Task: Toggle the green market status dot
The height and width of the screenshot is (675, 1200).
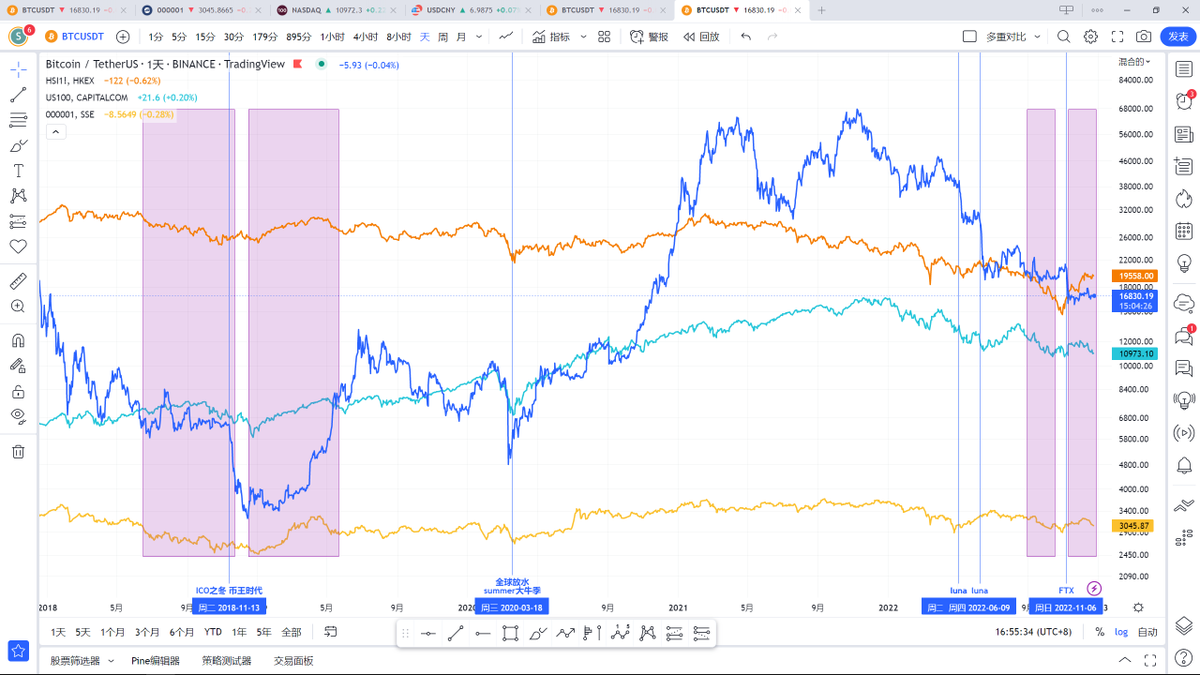Action: pyautogui.click(x=320, y=64)
